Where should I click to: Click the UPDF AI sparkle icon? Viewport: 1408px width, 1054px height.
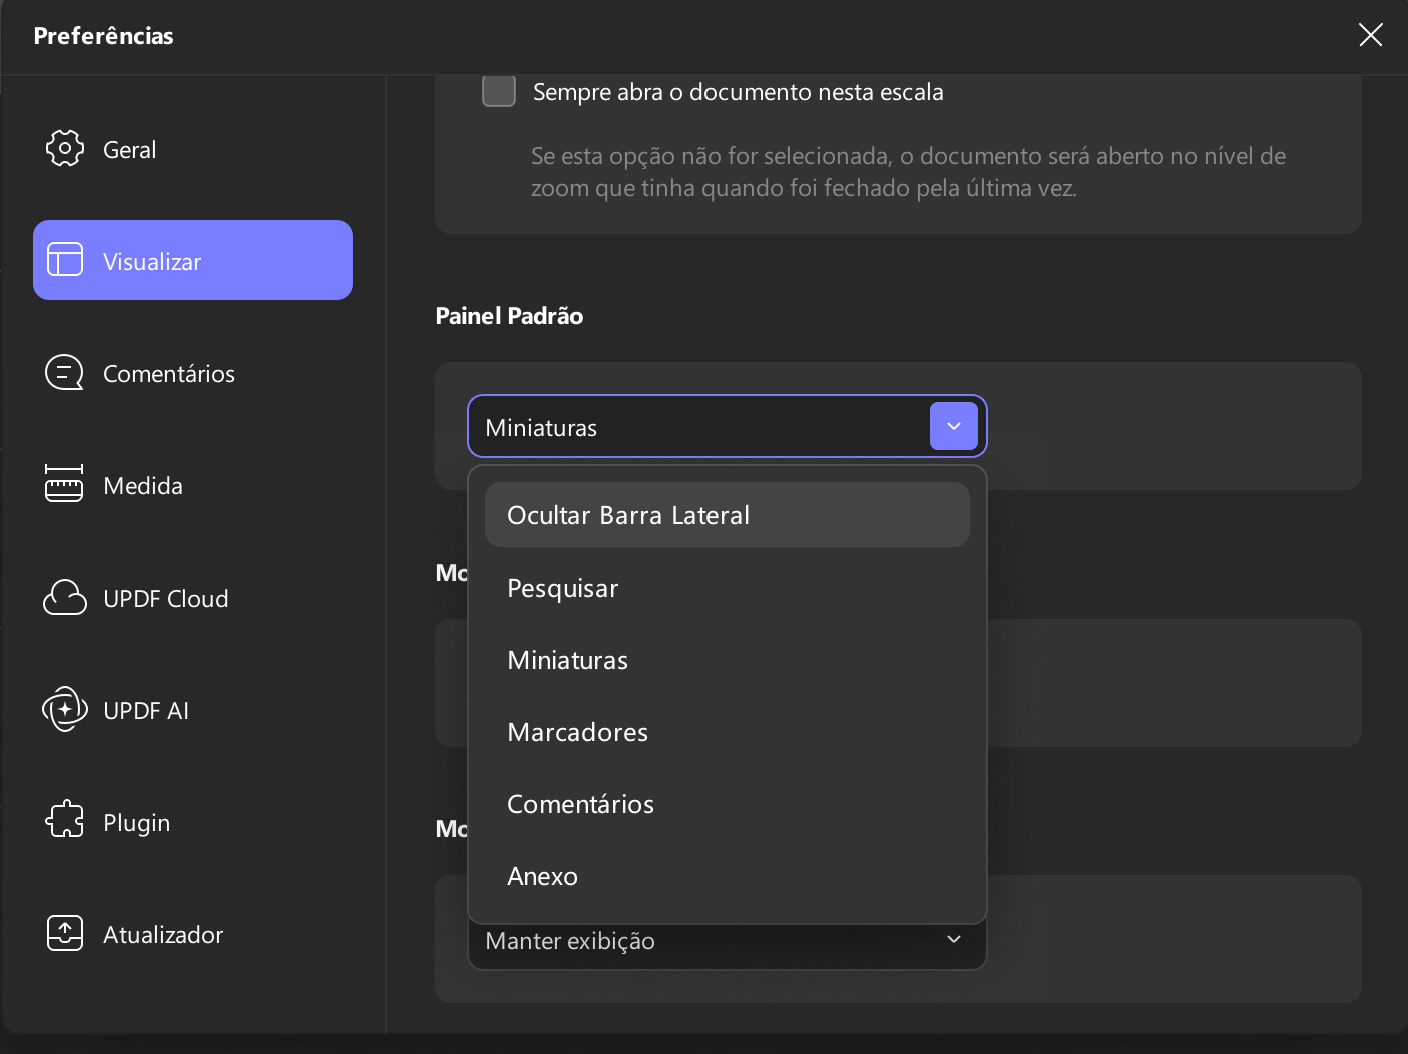pos(65,709)
